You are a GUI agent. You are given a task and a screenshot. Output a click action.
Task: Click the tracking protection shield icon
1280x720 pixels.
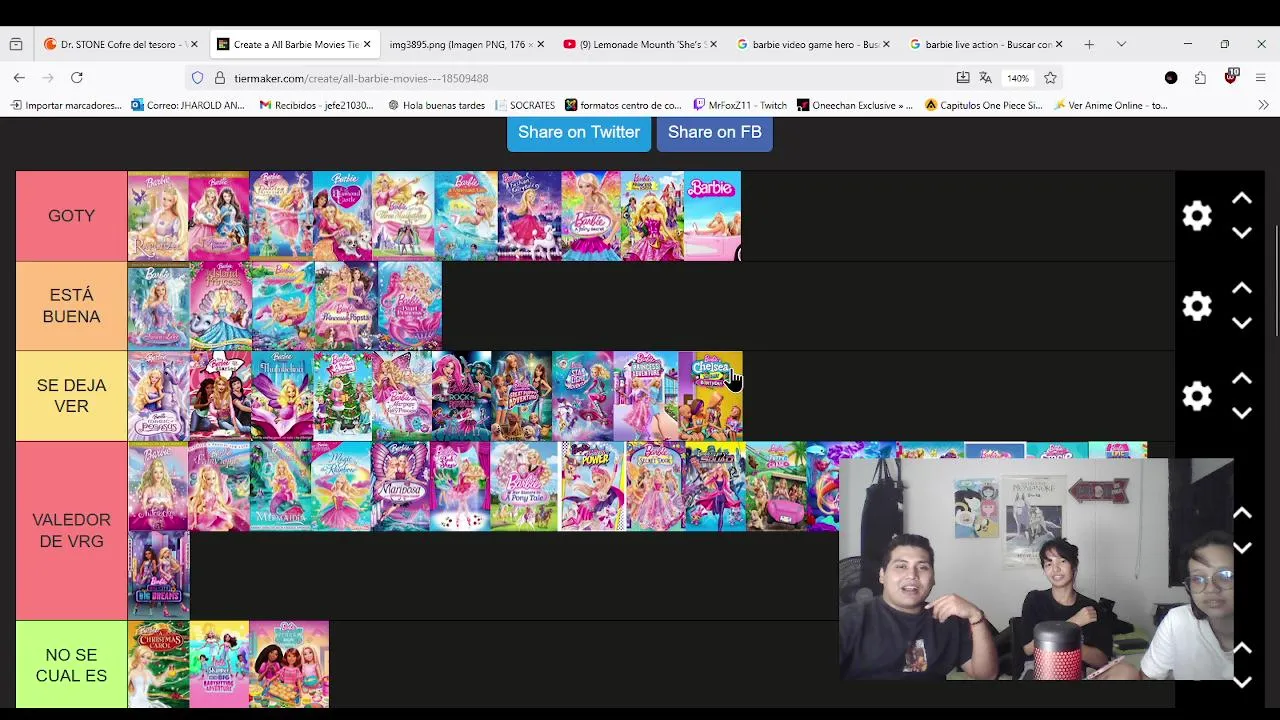point(197,78)
